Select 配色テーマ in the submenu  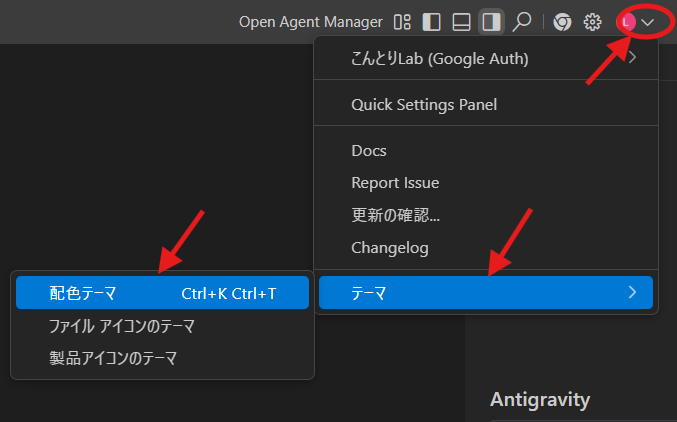(x=162, y=293)
